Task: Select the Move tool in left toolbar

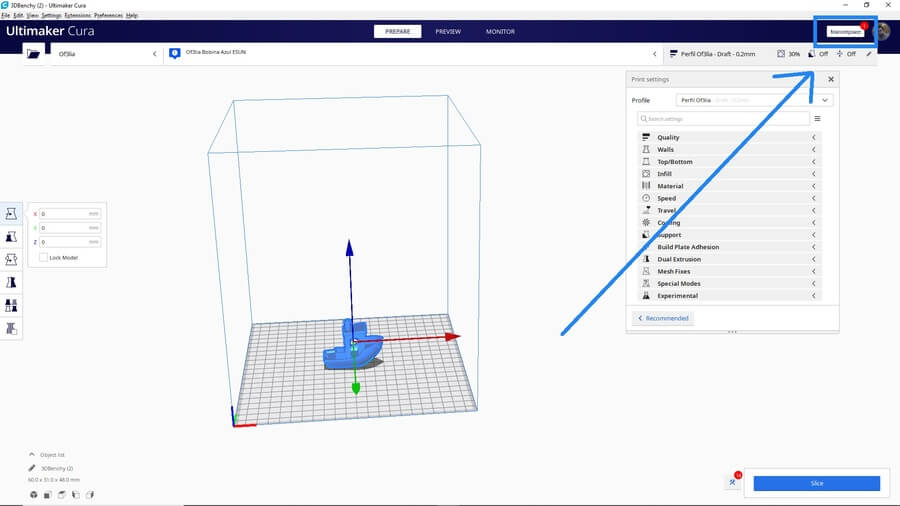Action: 11,213
